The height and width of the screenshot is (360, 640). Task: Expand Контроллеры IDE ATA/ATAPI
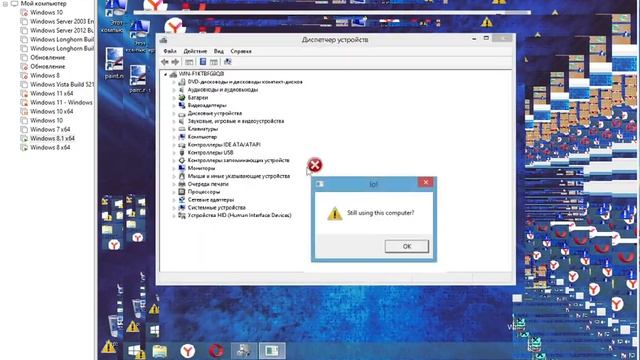(x=174, y=145)
